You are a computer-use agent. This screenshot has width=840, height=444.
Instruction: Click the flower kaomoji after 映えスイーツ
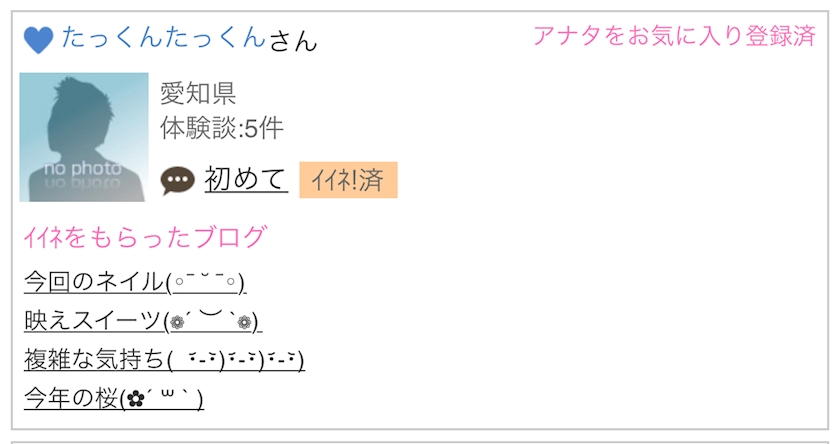point(211,320)
